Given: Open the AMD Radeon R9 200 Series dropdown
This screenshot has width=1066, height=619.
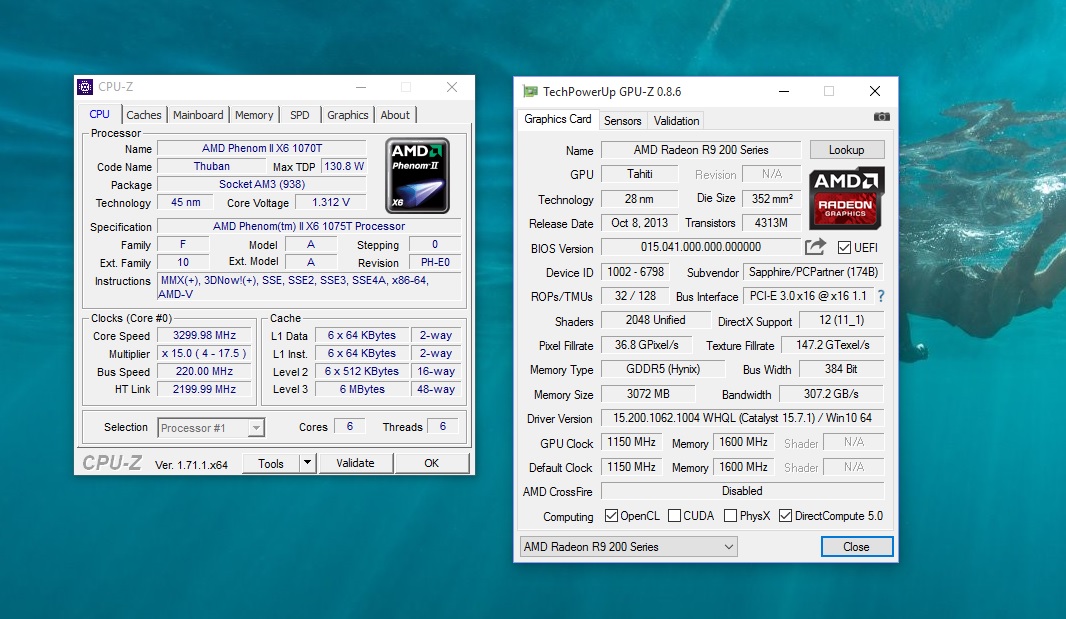Looking at the screenshot, I should [x=628, y=547].
